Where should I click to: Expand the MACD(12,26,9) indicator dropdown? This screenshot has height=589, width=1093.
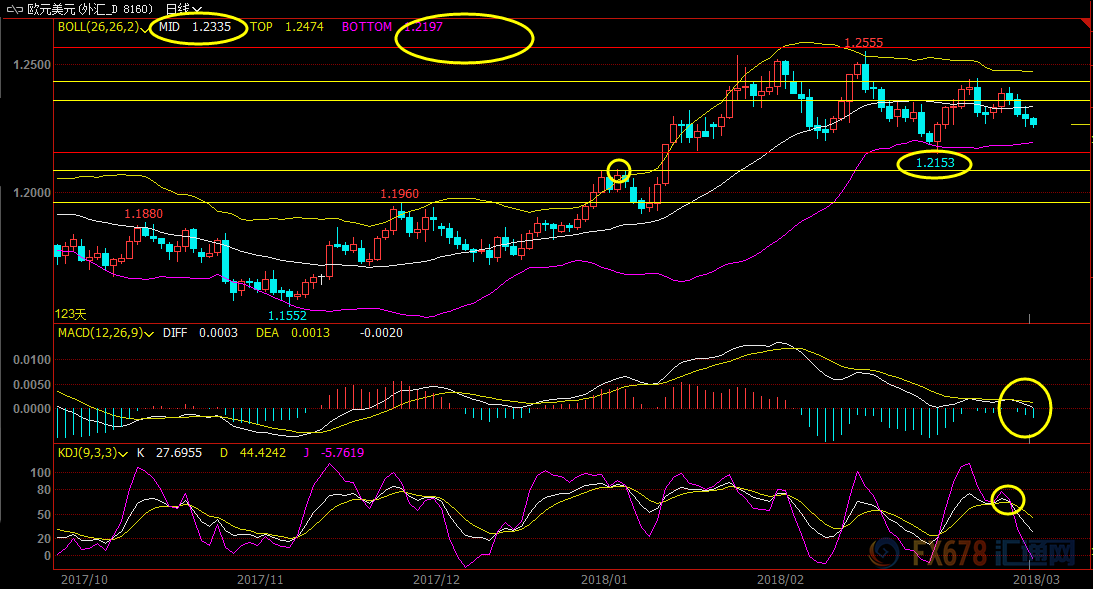149,333
